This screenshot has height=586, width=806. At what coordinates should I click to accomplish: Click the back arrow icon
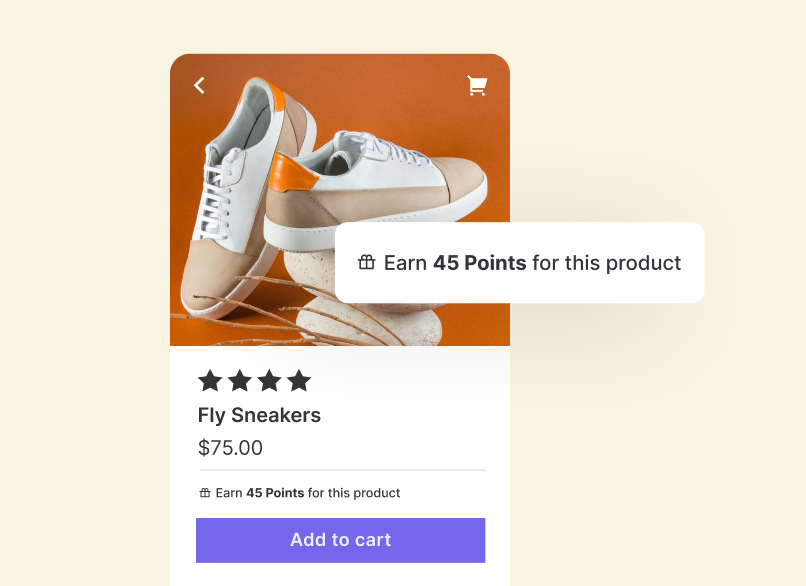coord(199,86)
